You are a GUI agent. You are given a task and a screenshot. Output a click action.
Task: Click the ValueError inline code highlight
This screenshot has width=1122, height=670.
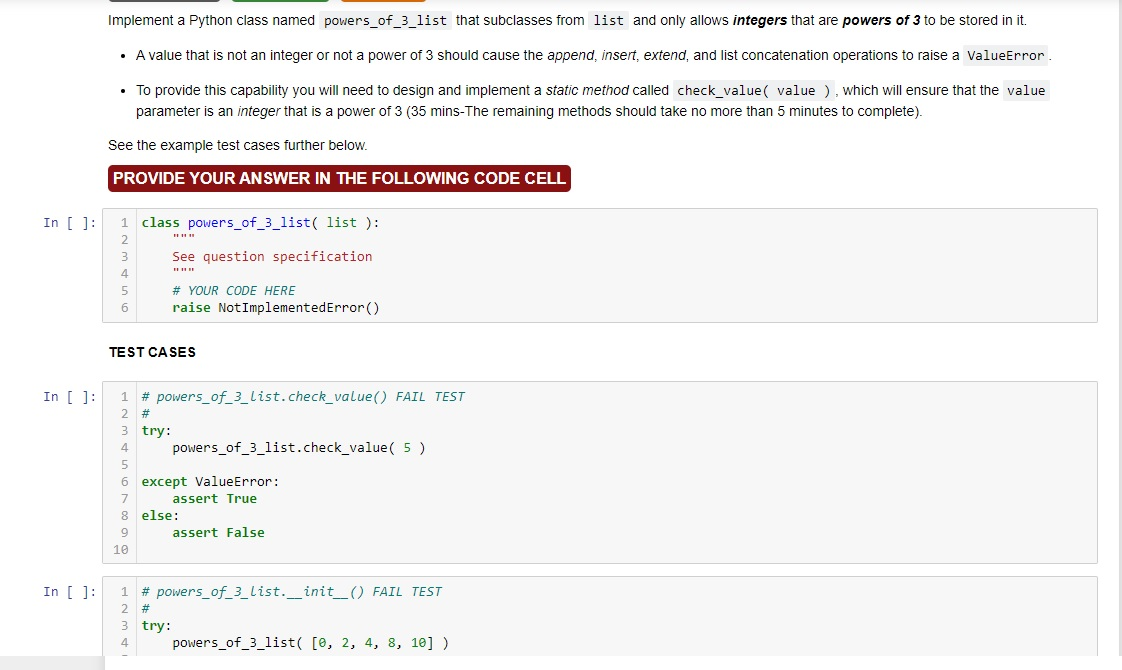tap(1005, 55)
